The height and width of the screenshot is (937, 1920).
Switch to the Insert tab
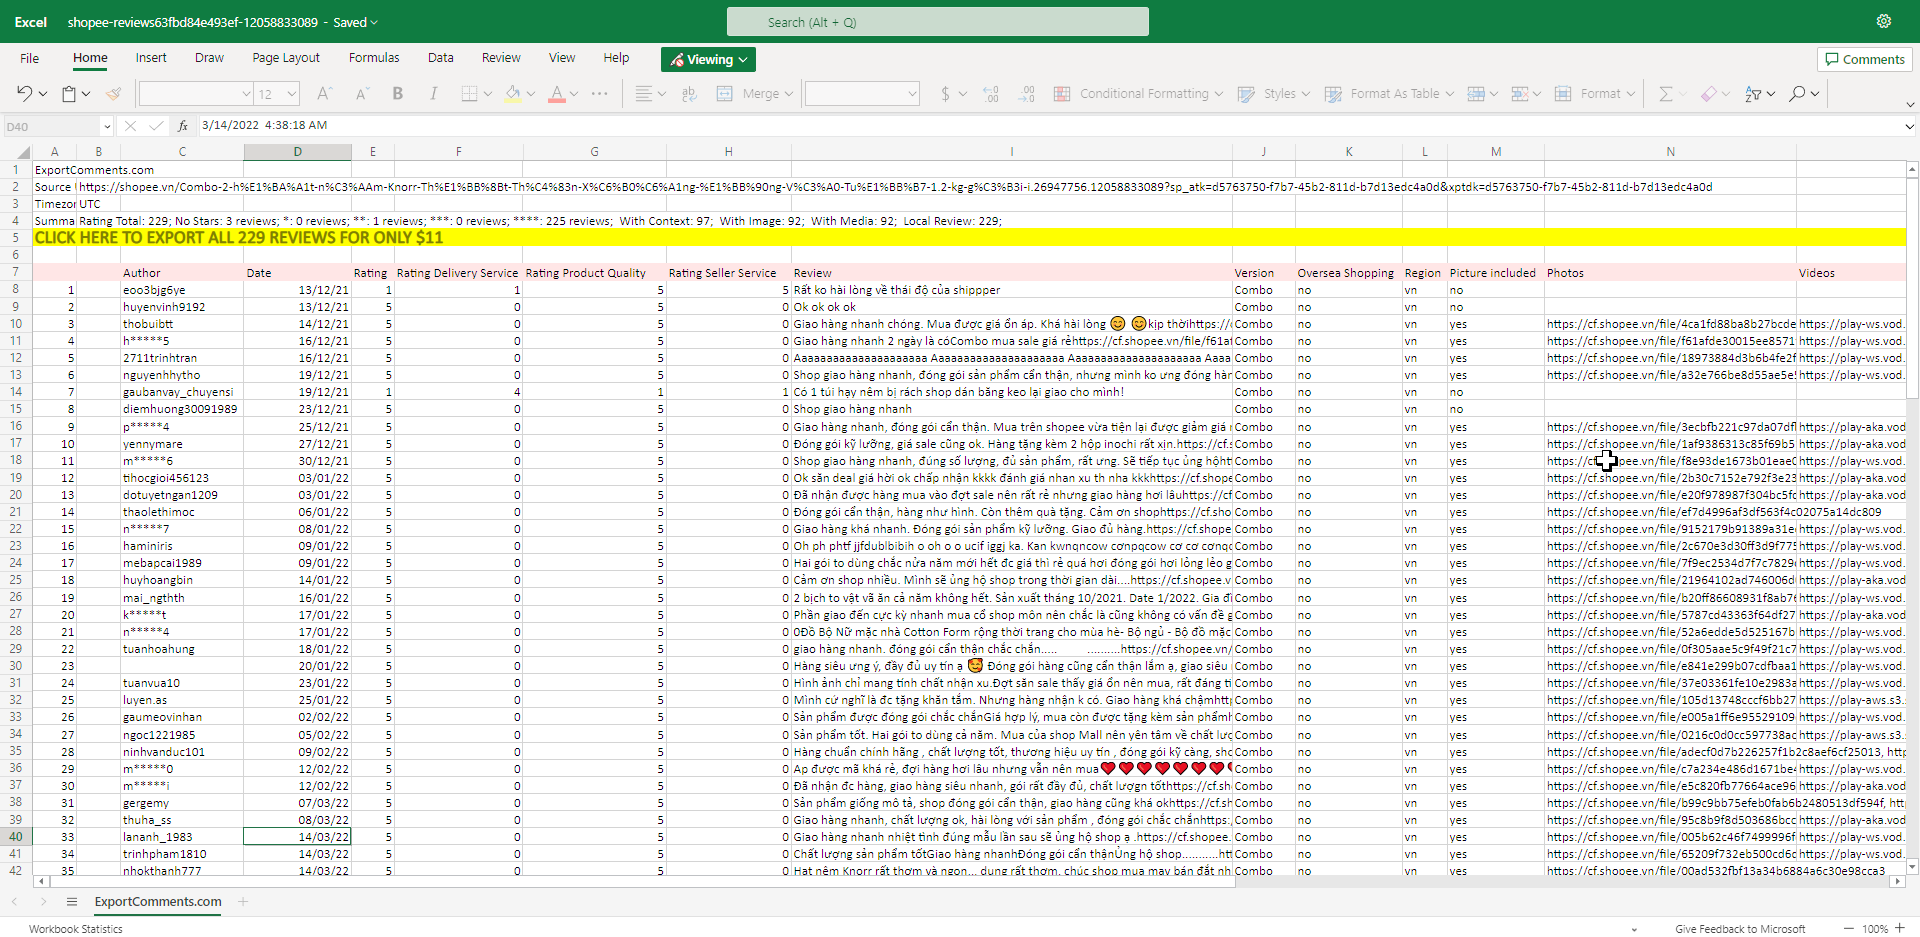click(x=151, y=58)
